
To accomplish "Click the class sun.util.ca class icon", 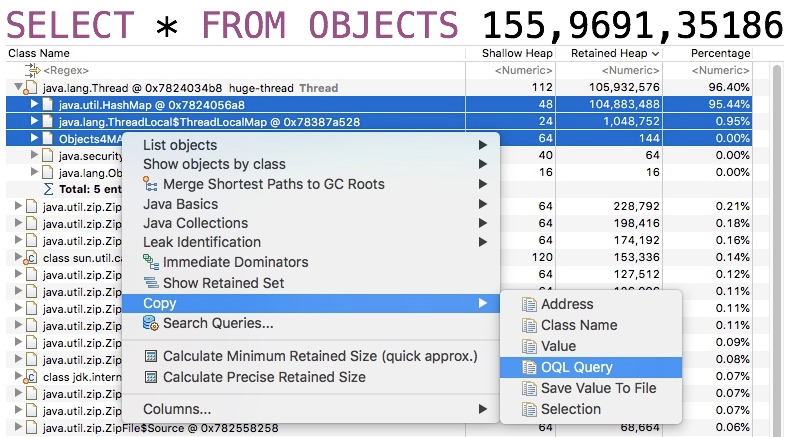I will [31, 258].
